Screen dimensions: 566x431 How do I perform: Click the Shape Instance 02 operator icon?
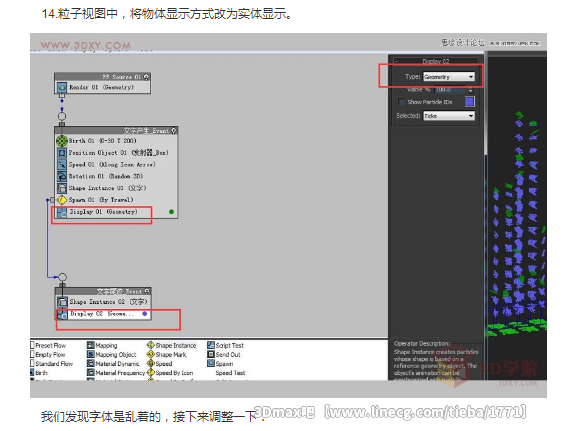(x=62, y=302)
